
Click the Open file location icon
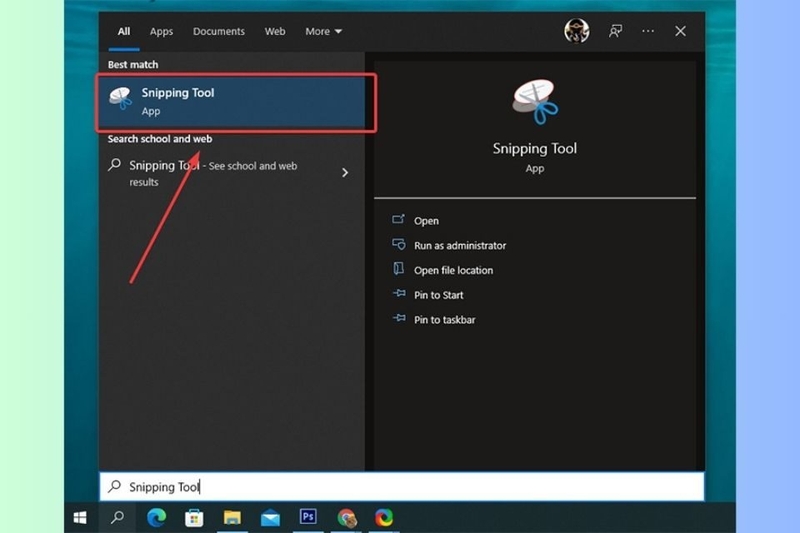coord(398,268)
